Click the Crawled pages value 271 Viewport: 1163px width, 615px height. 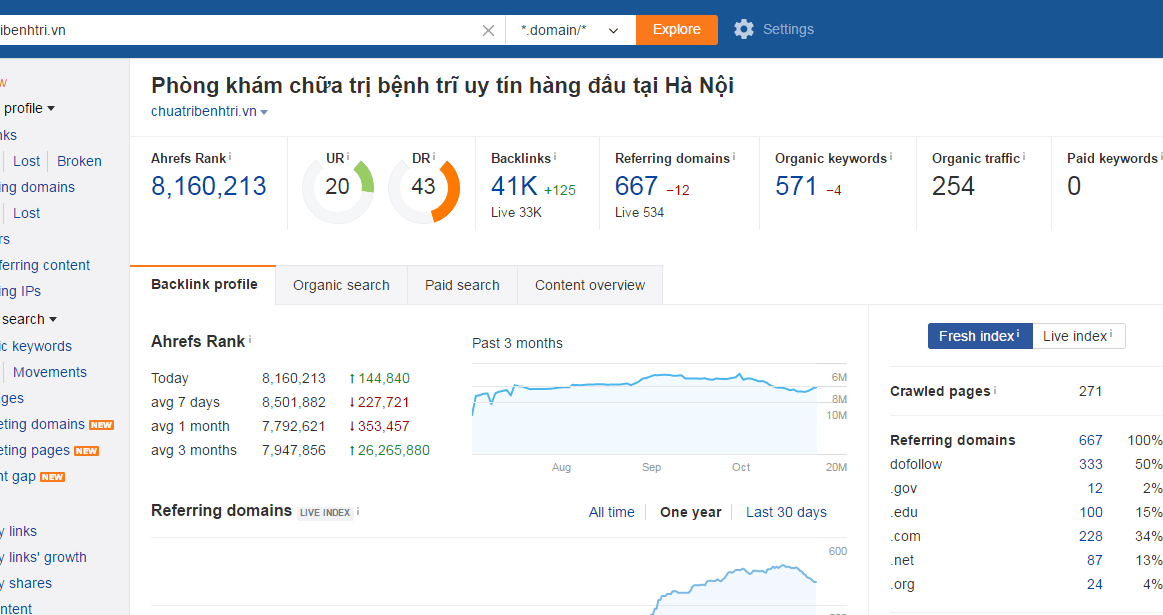coord(1090,391)
